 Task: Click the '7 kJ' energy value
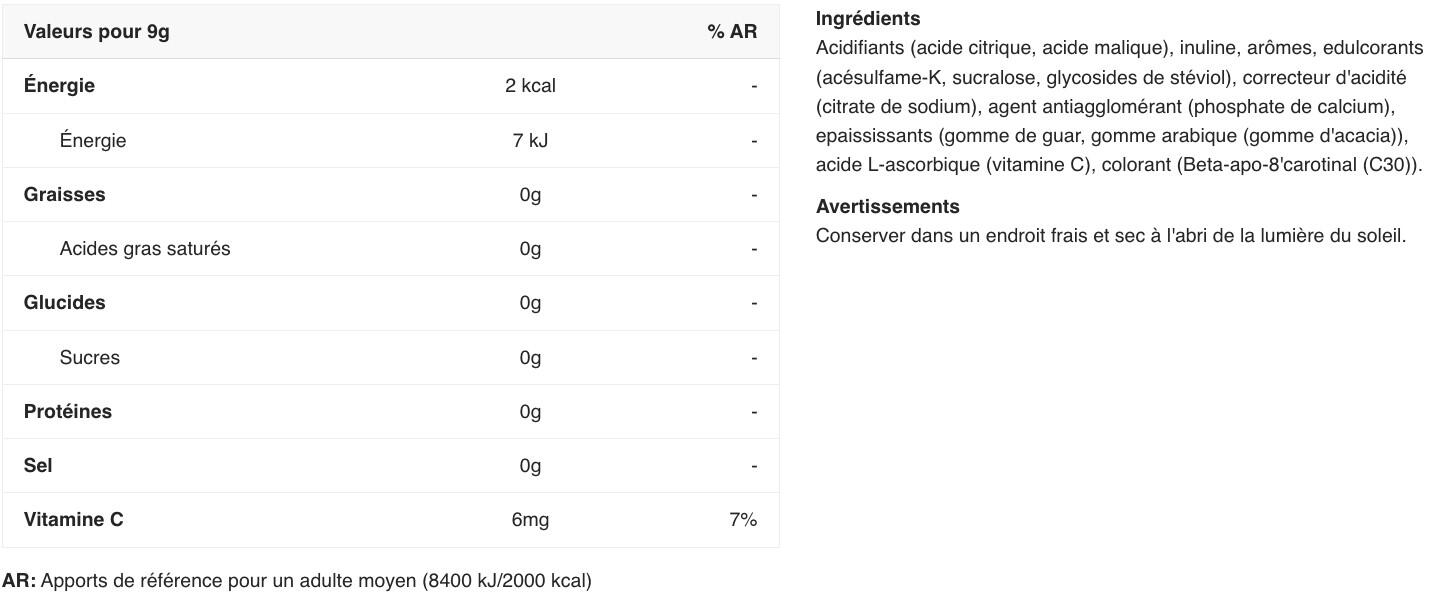(x=530, y=141)
